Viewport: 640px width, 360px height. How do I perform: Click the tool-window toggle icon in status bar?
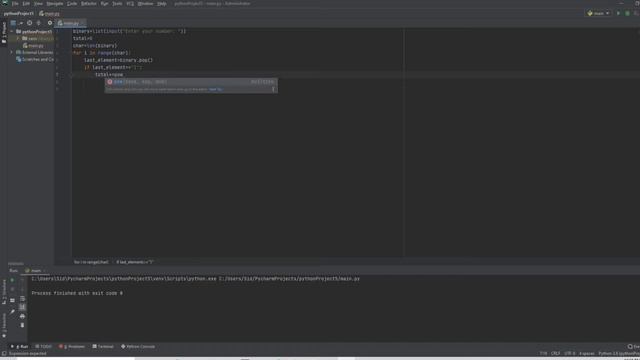pyautogui.click(x=4, y=353)
